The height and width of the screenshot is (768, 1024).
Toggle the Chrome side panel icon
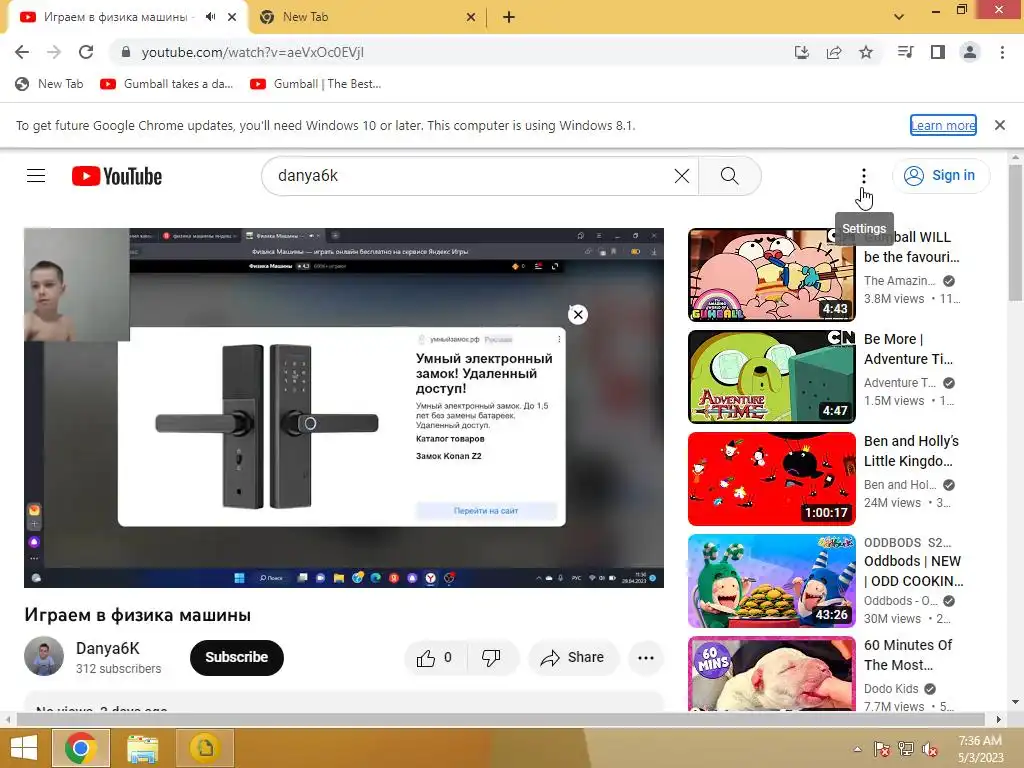pyautogui.click(x=938, y=52)
